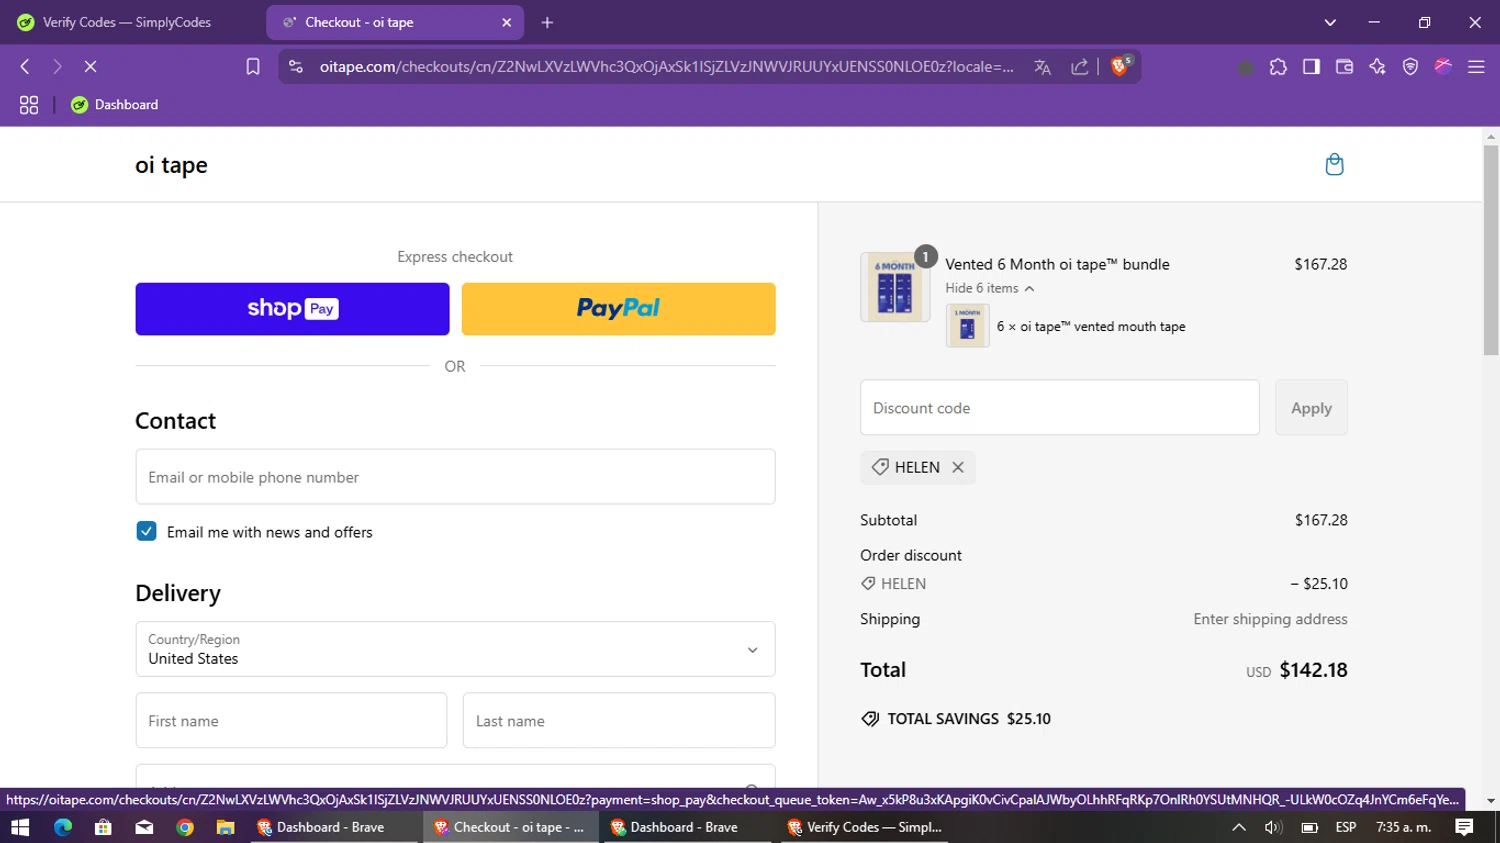Screen dimensions: 1500x843
Task: Launch Microsoft Edge from the taskbar
Action: pos(63,827)
